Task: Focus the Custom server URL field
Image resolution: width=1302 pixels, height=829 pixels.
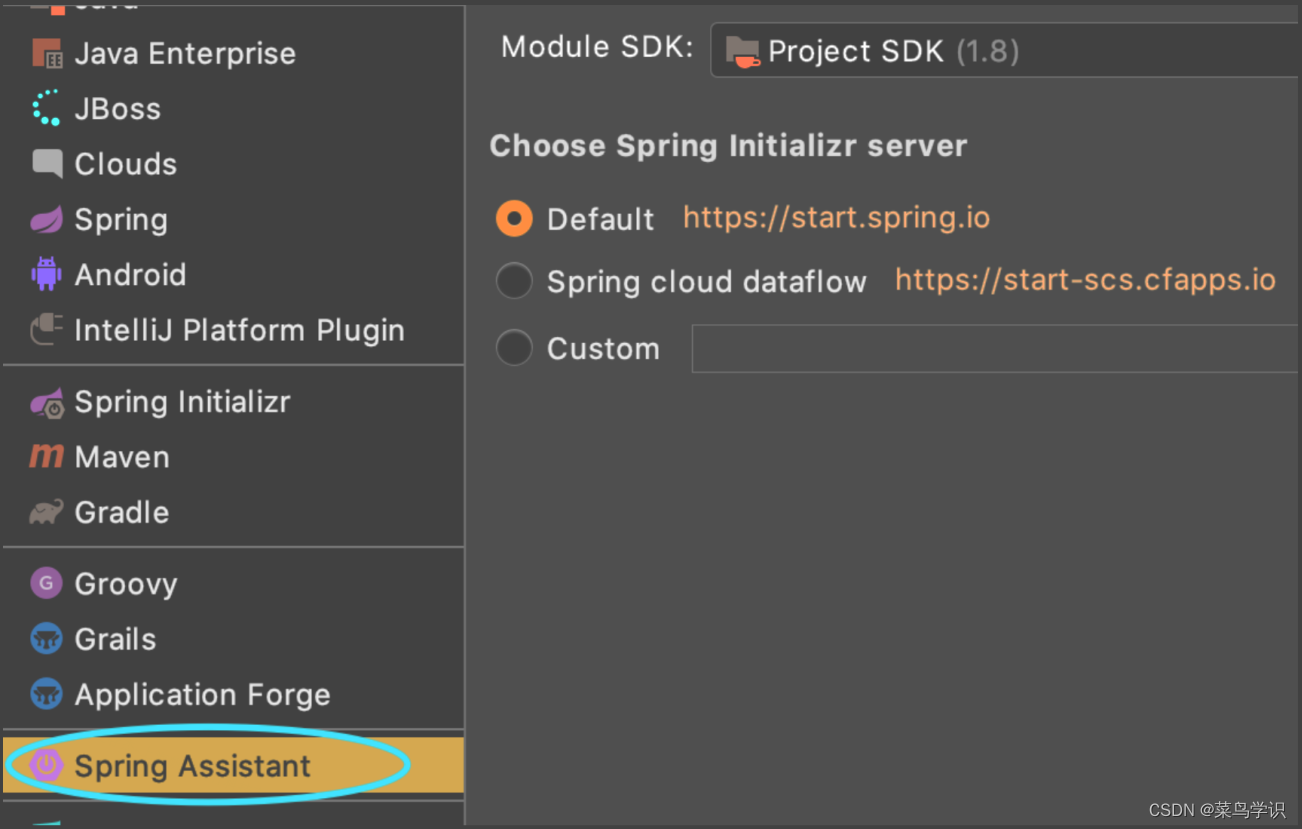Action: (996, 348)
